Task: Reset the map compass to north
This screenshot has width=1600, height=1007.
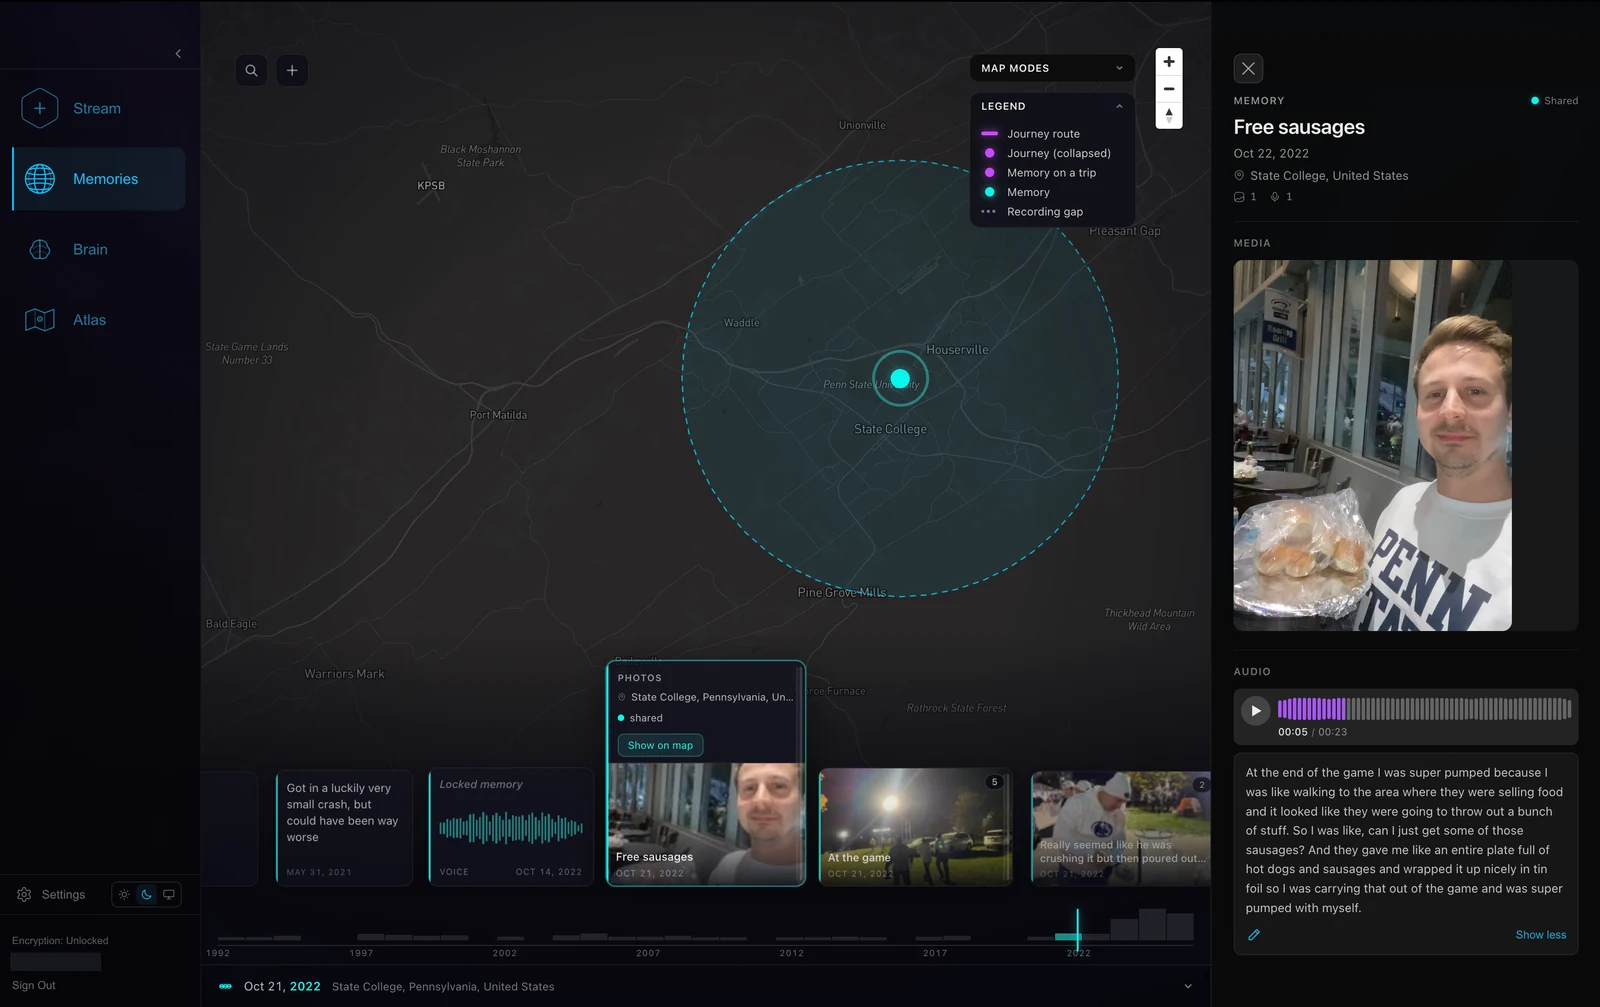Action: 1169,115
